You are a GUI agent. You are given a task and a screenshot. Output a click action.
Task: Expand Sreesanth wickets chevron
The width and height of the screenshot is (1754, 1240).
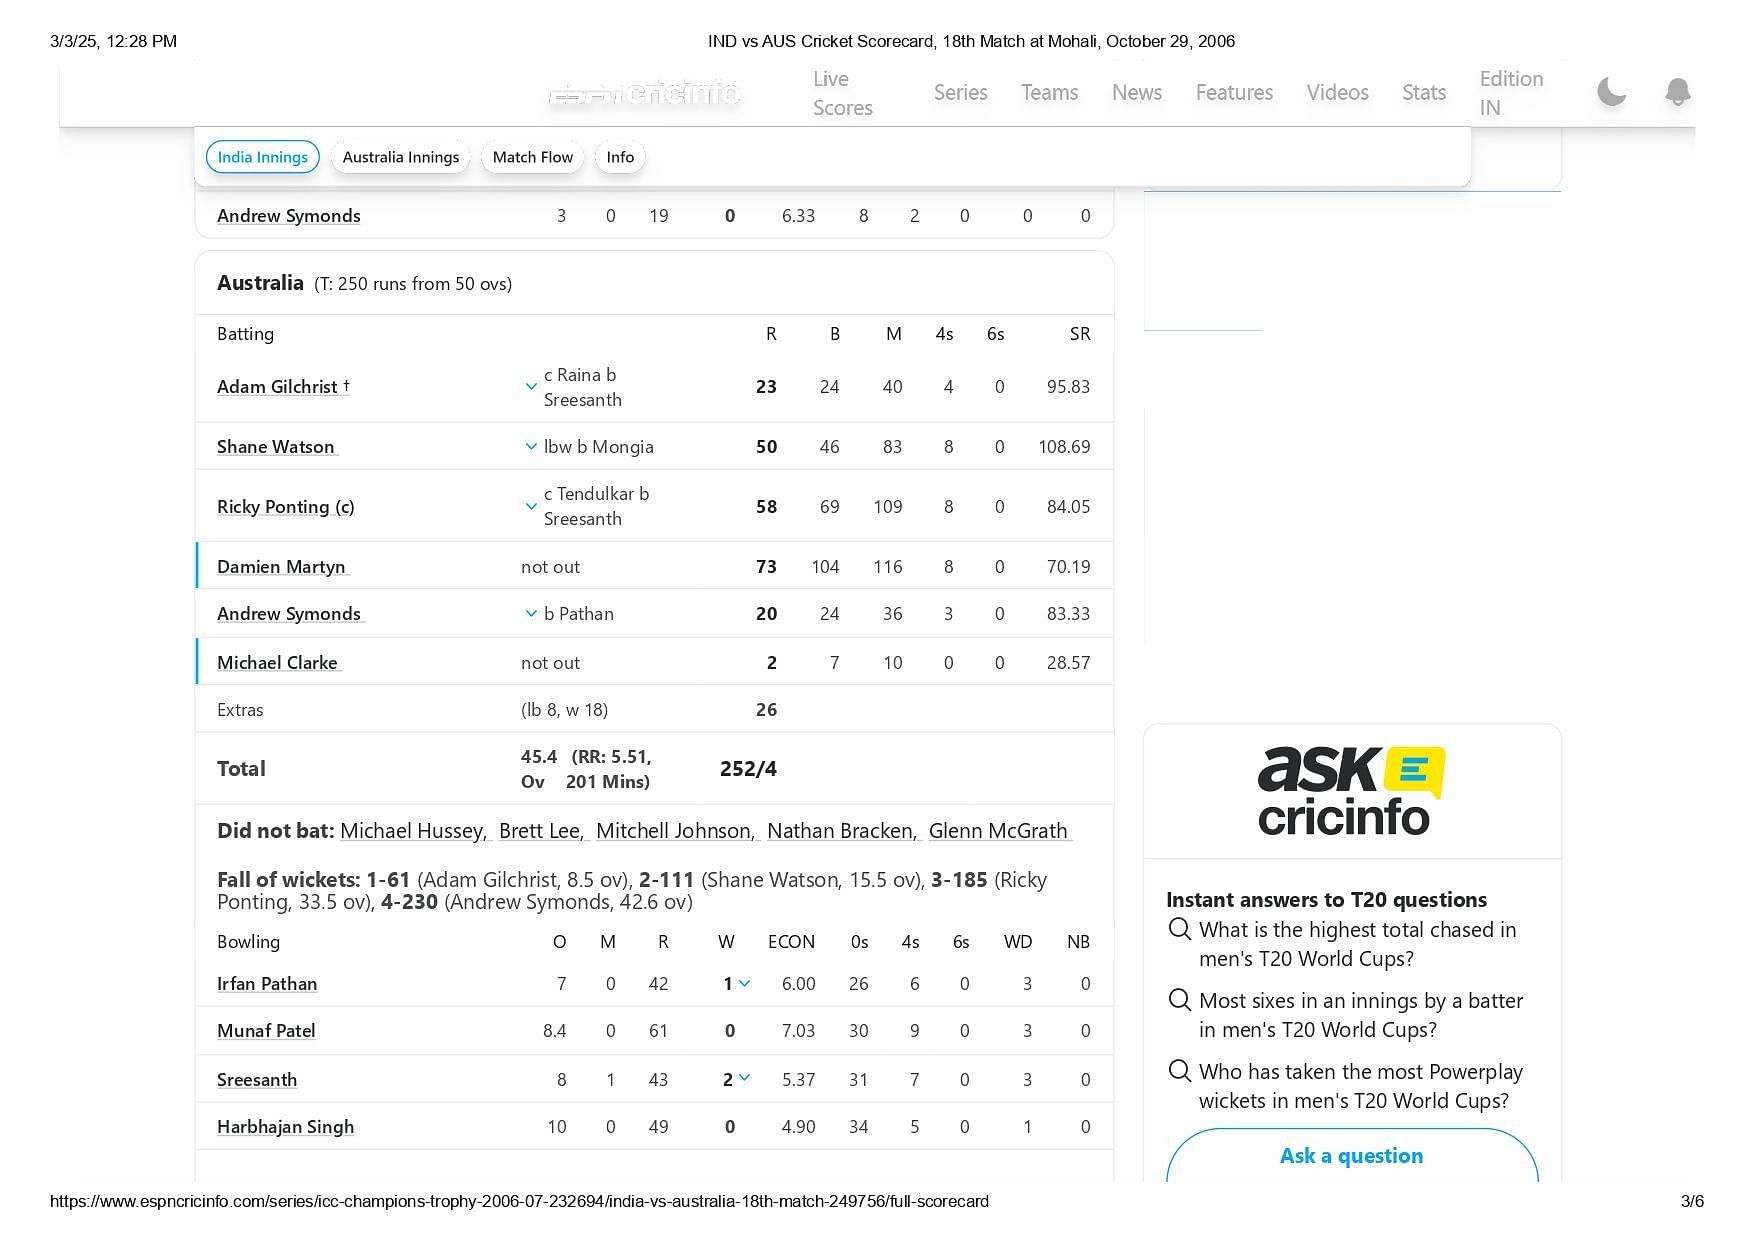click(x=744, y=1078)
